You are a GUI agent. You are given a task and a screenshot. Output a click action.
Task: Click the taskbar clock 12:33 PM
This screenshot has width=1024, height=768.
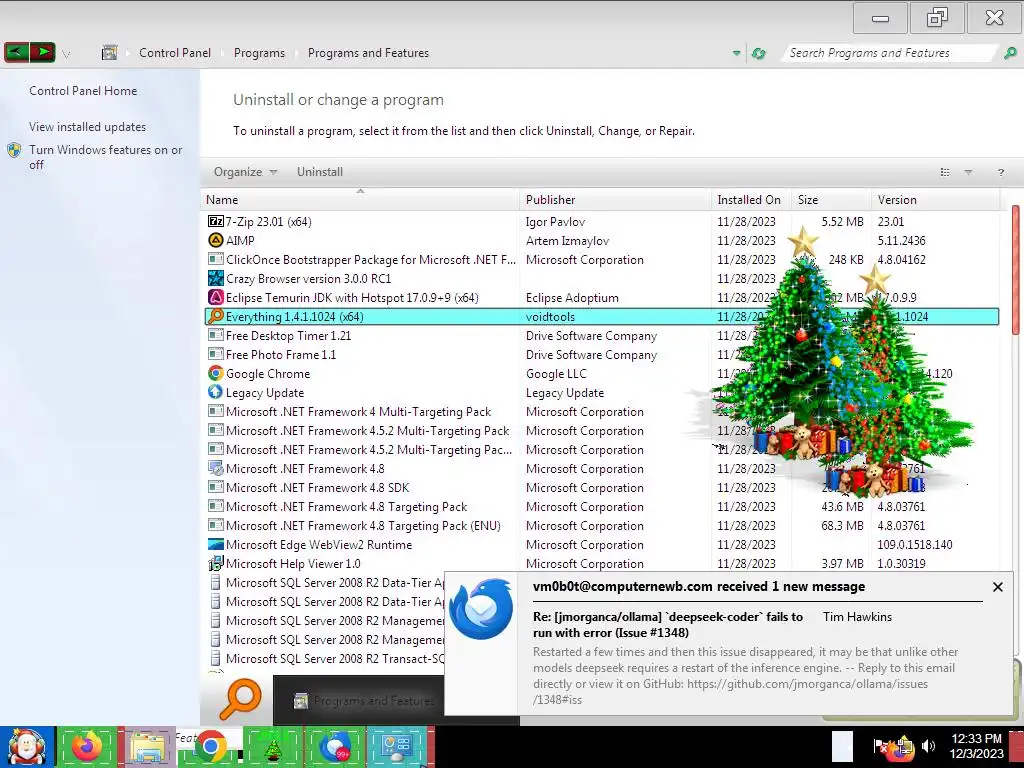(976, 739)
